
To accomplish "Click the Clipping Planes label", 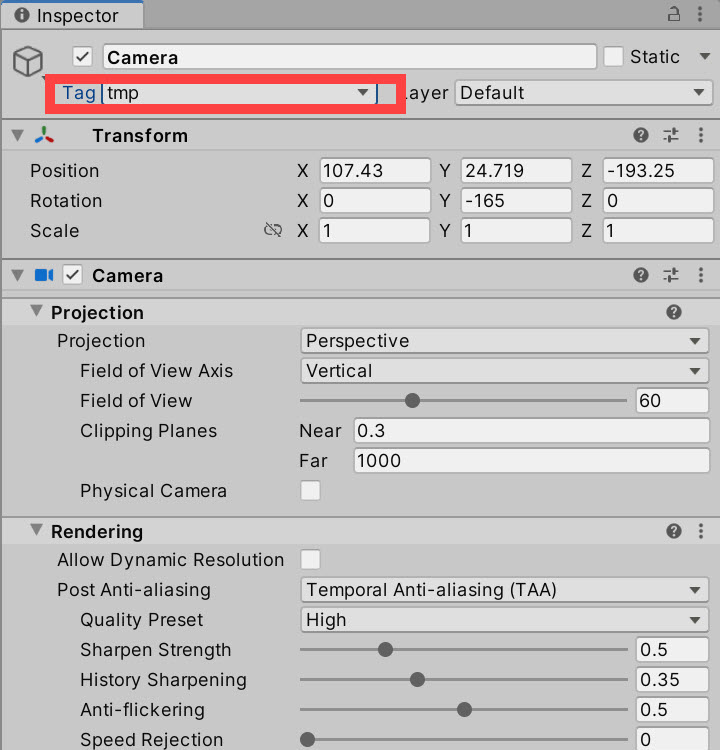I will [x=148, y=431].
